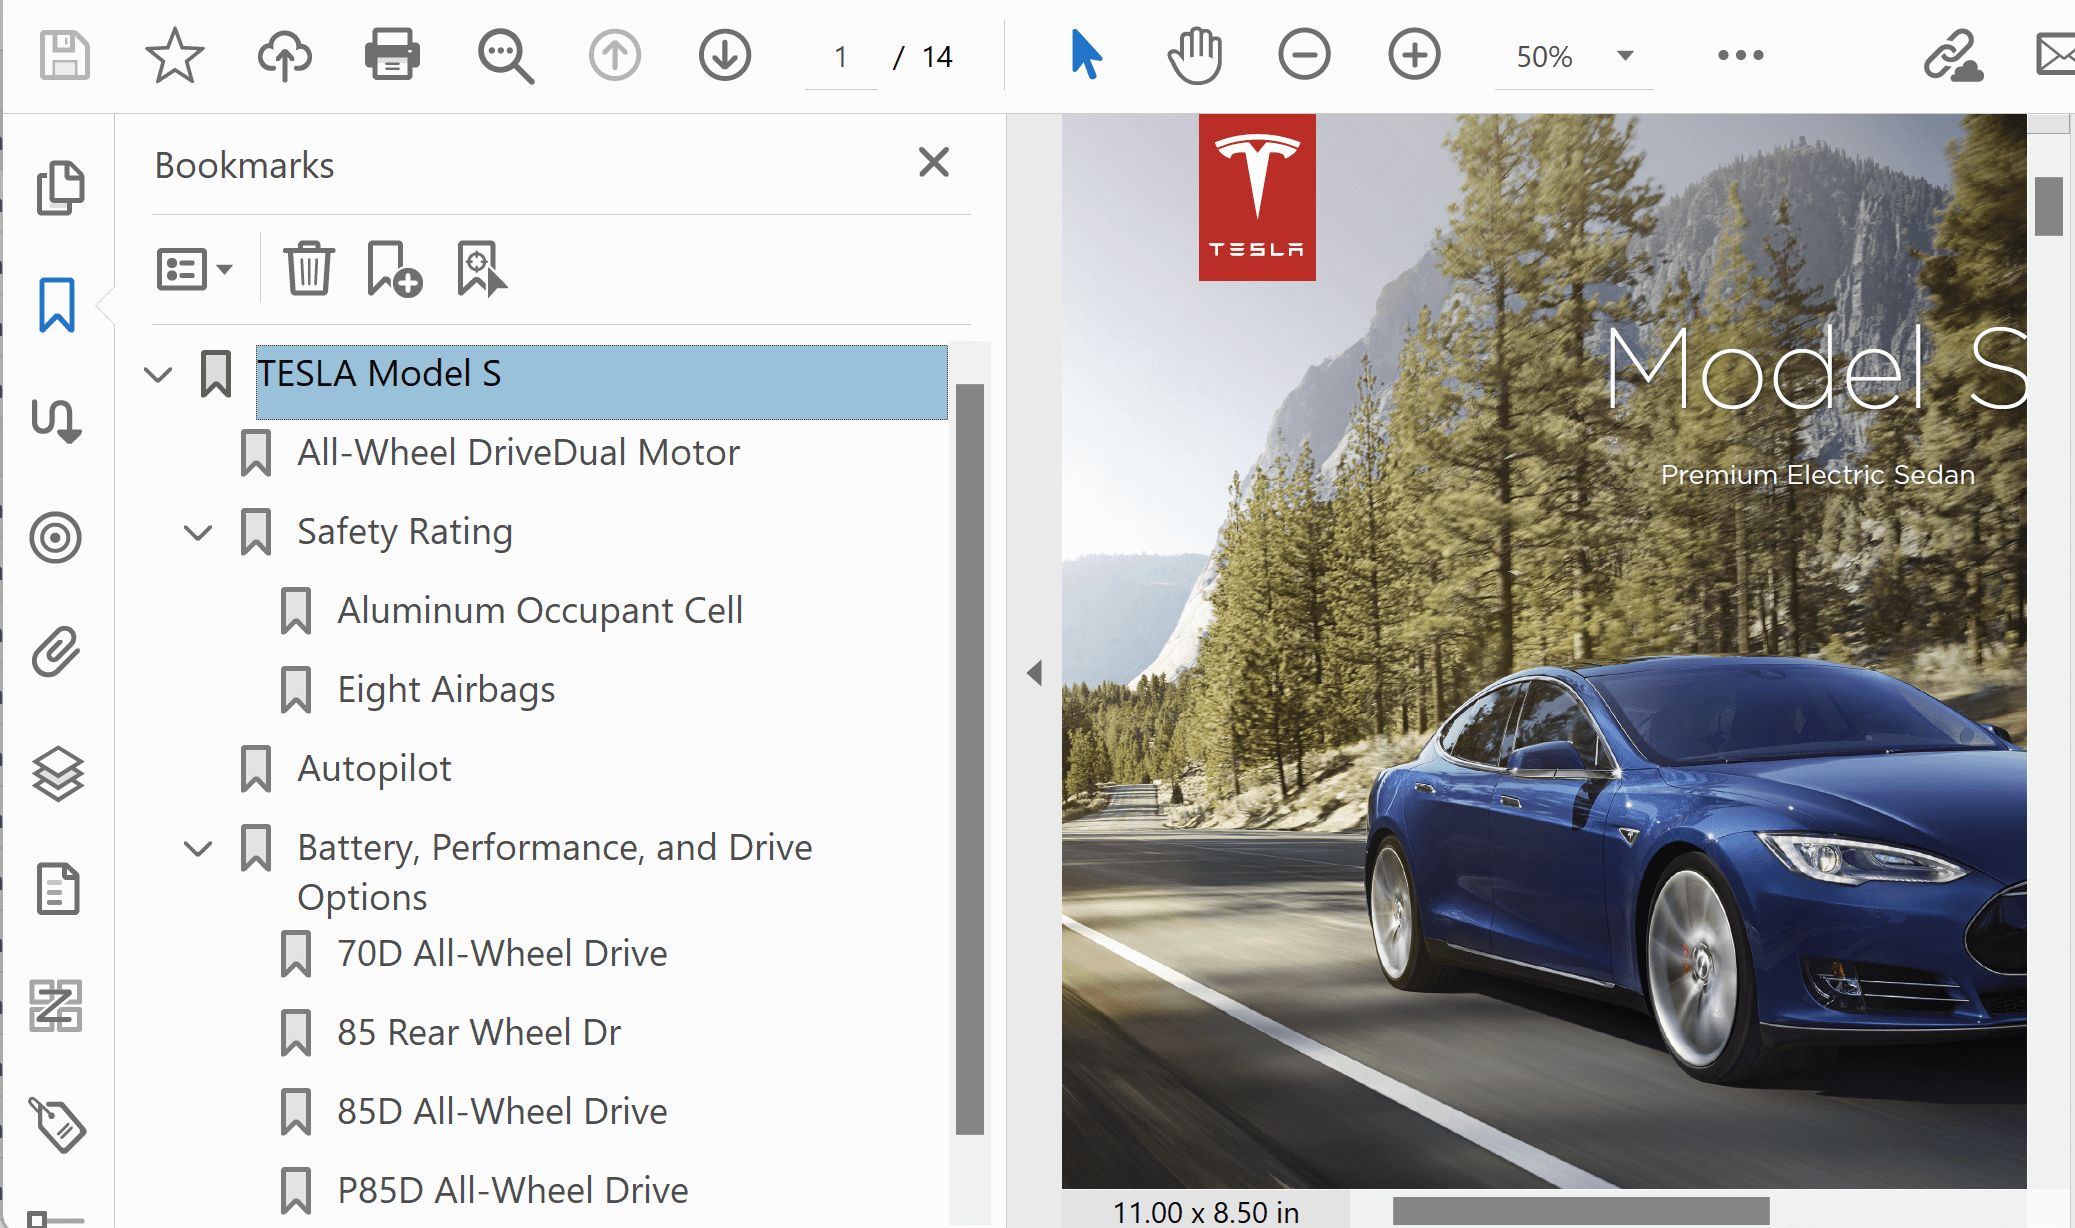Image resolution: width=2075 pixels, height=1228 pixels.
Task: Zoom out with minus icon
Action: (1304, 55)
